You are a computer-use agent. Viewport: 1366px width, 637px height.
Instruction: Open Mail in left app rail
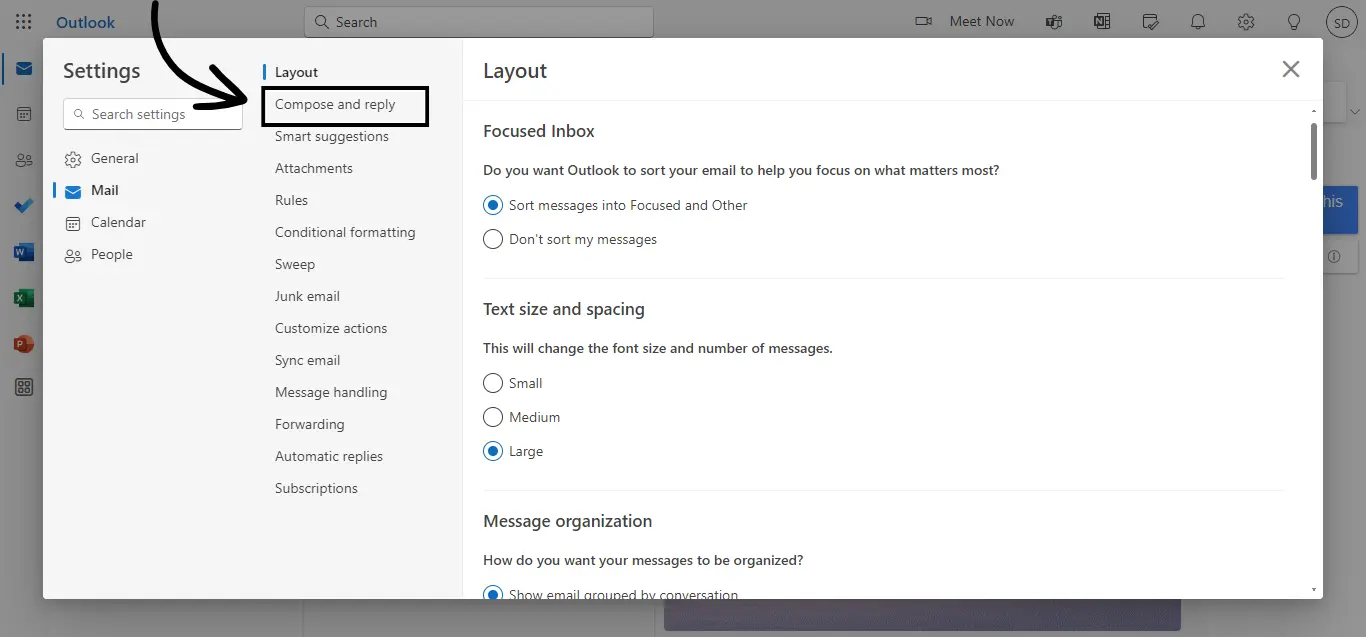coord(23,69)
